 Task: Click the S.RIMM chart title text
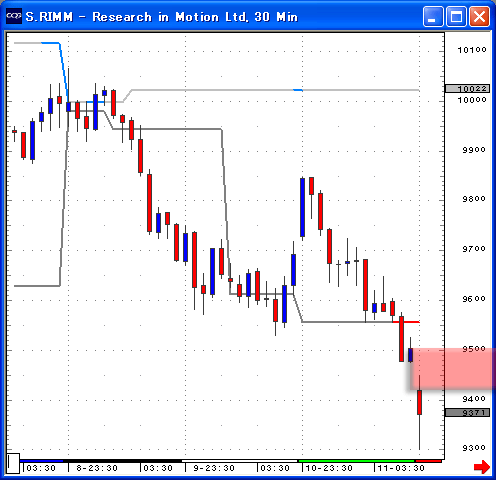(162, 17)
